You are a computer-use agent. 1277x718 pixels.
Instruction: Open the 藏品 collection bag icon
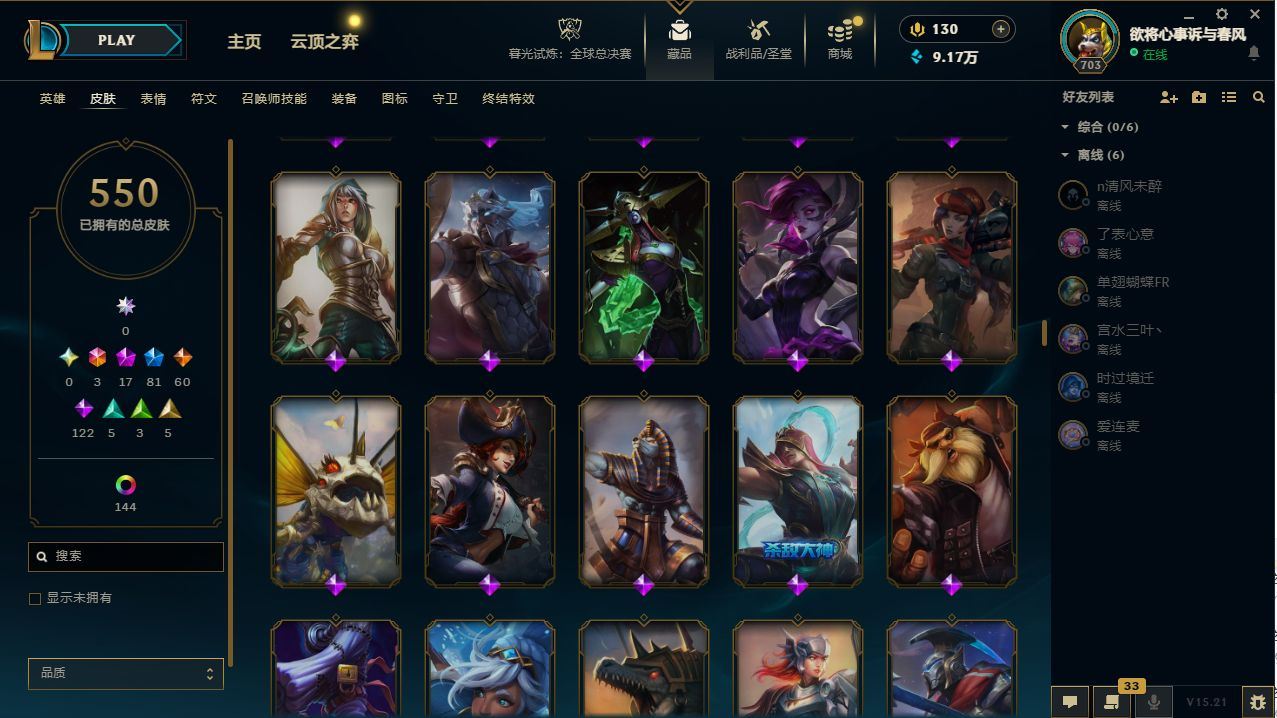680,30
